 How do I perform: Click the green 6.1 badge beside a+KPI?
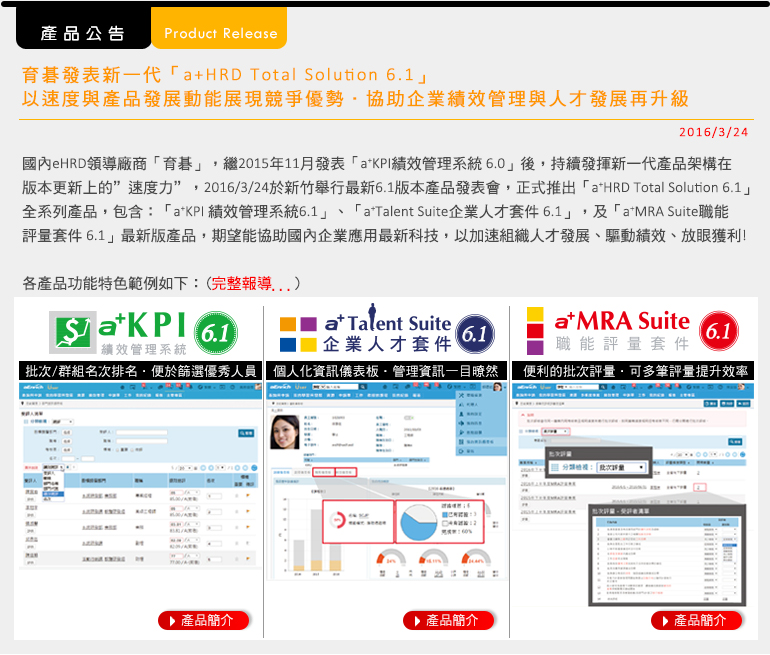[x=216, y=333]
